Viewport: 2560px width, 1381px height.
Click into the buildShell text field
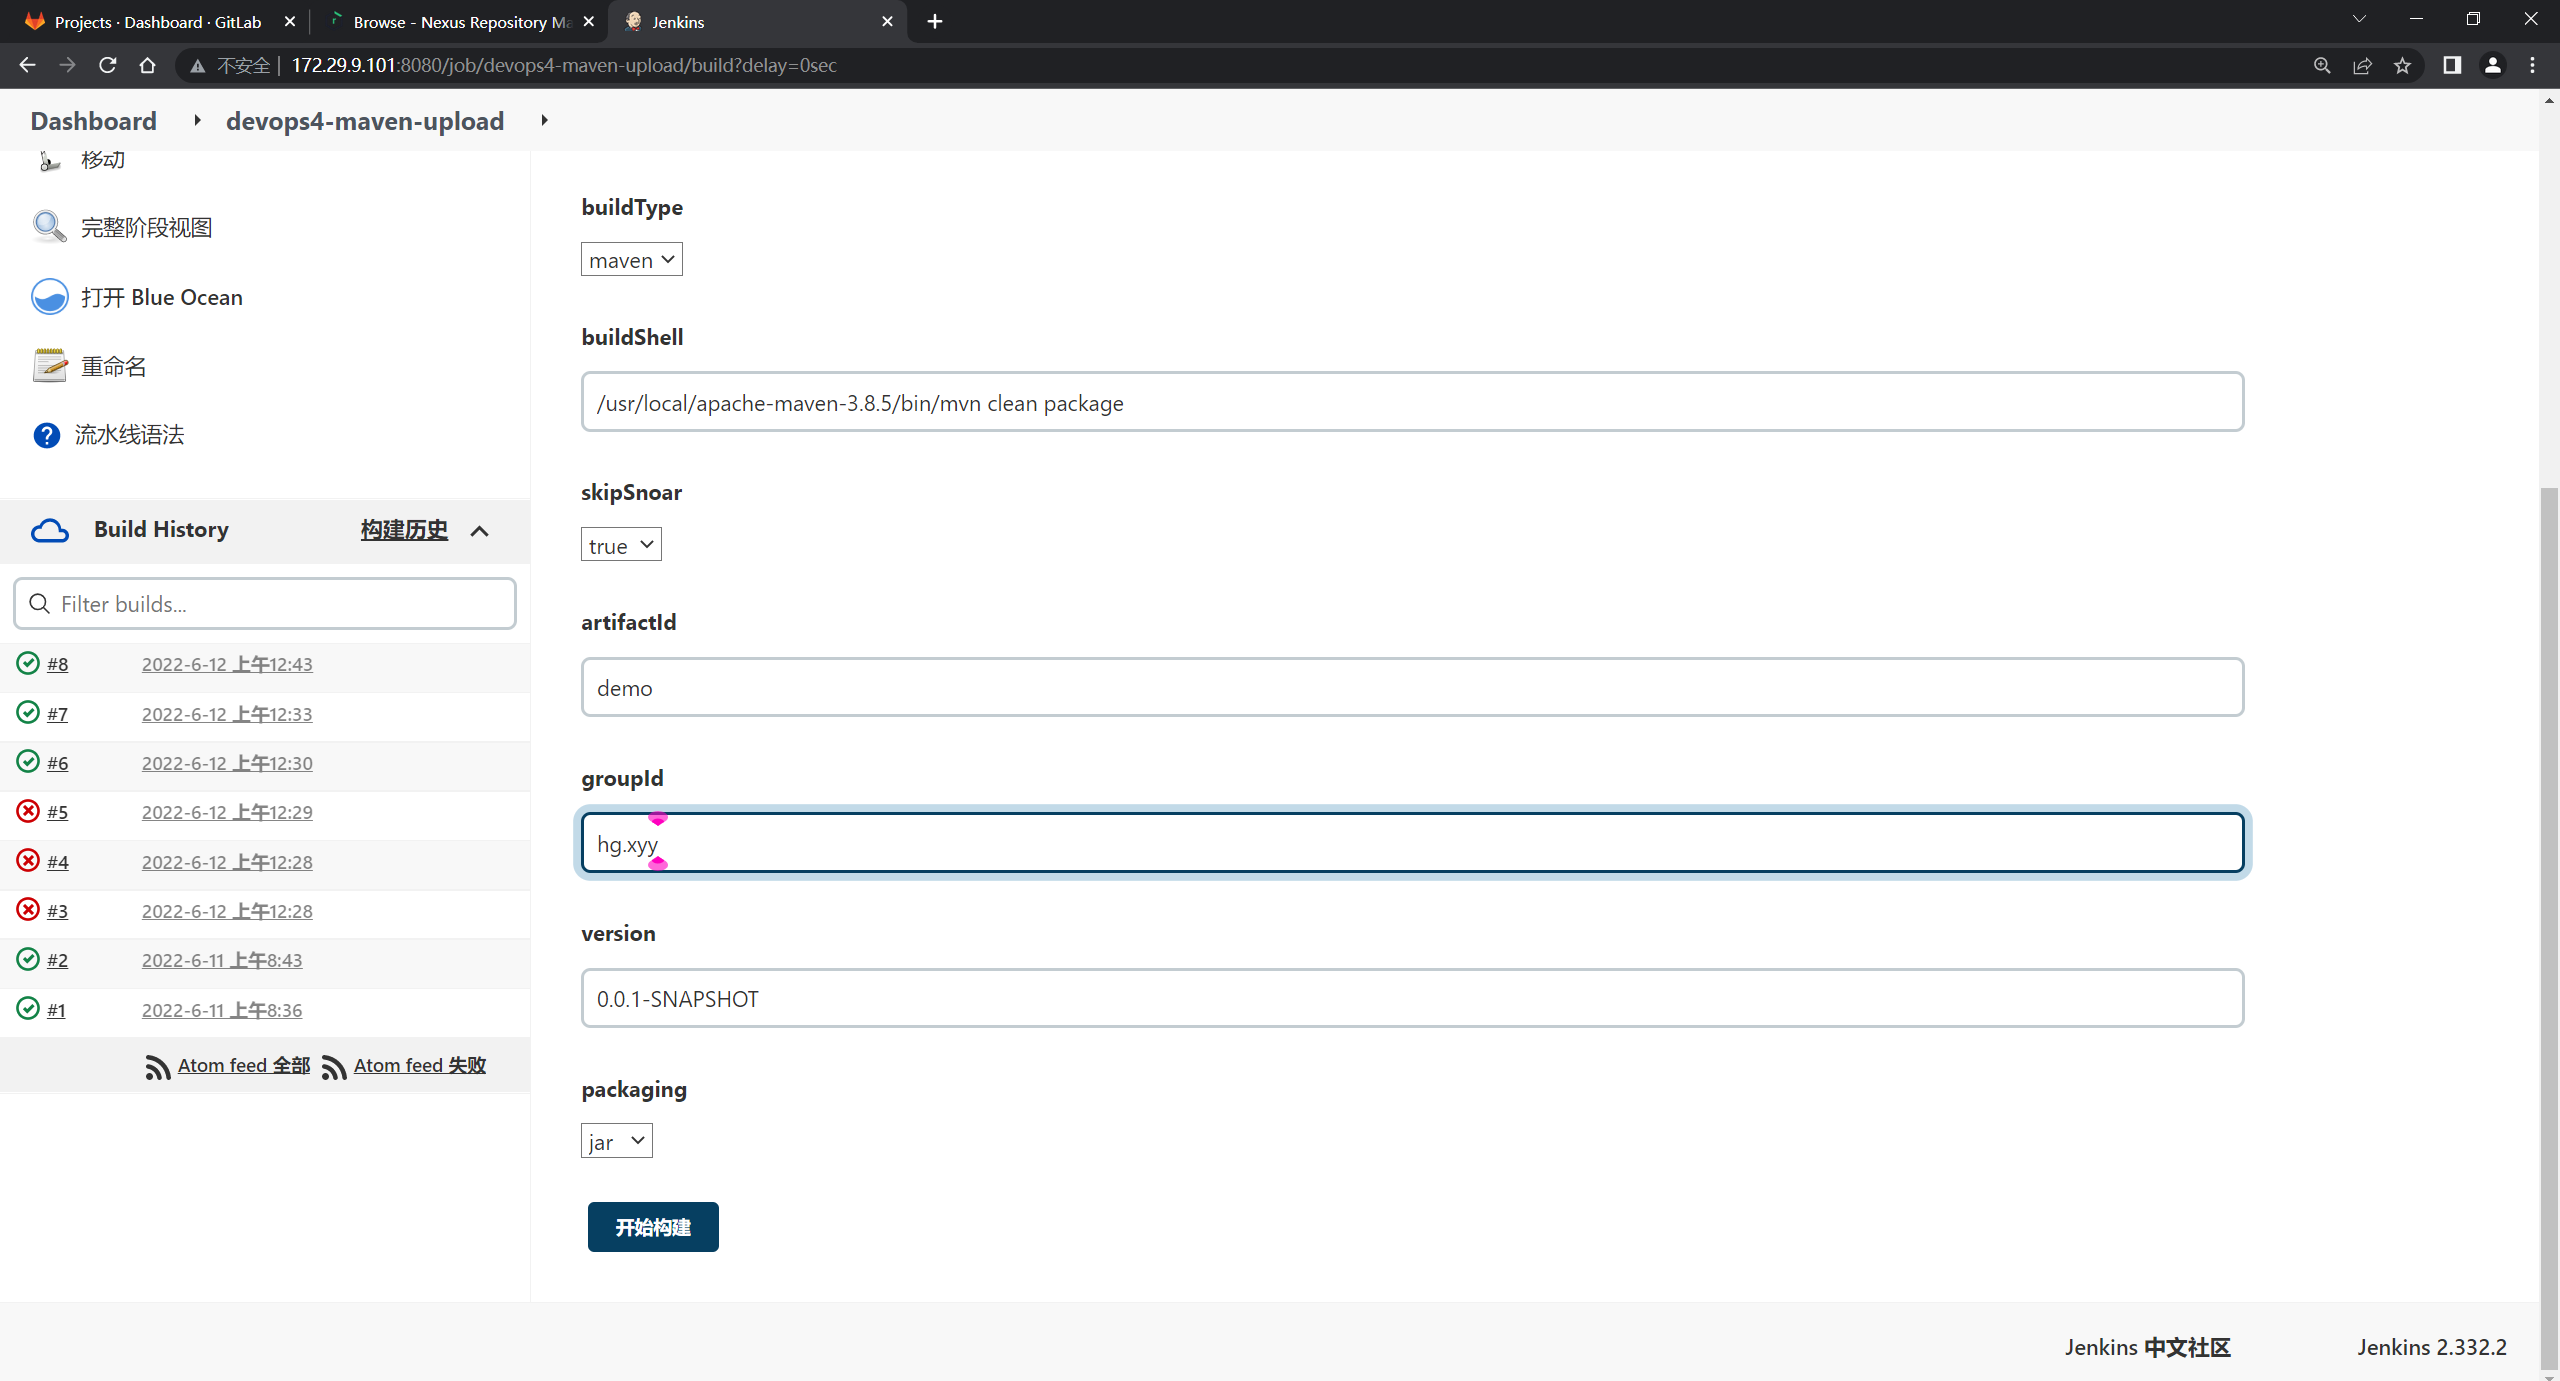tap(1412, 402)
